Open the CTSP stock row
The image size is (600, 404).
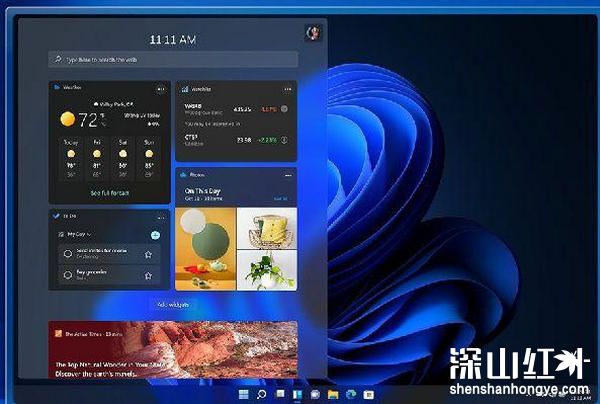click(x=236, y=140)
